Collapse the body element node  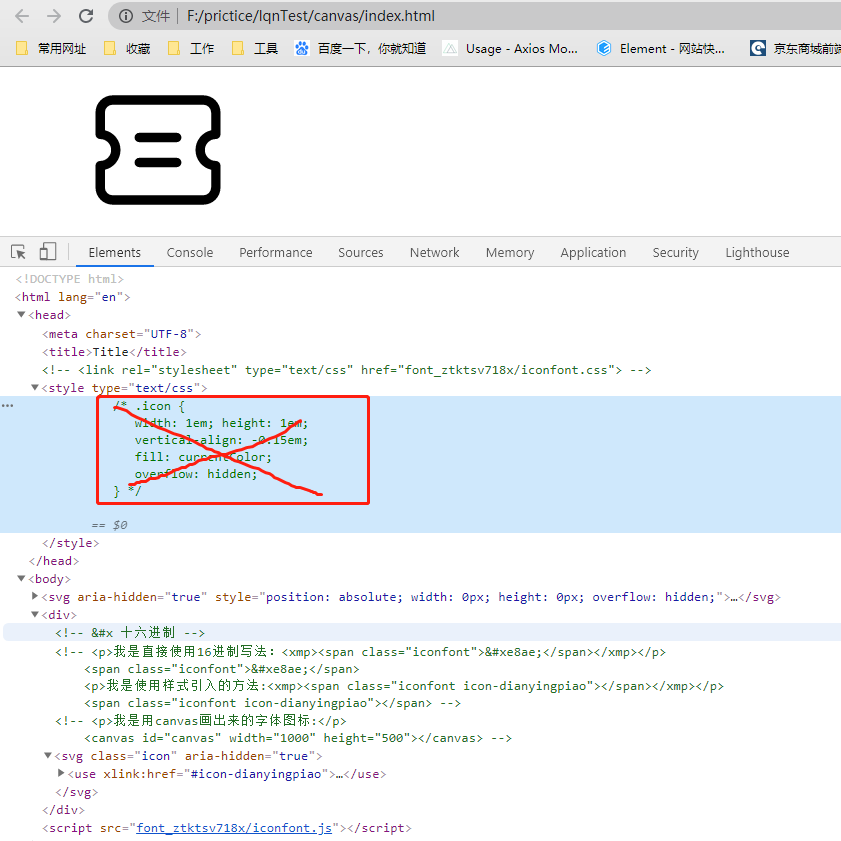(x=21, y=578)
